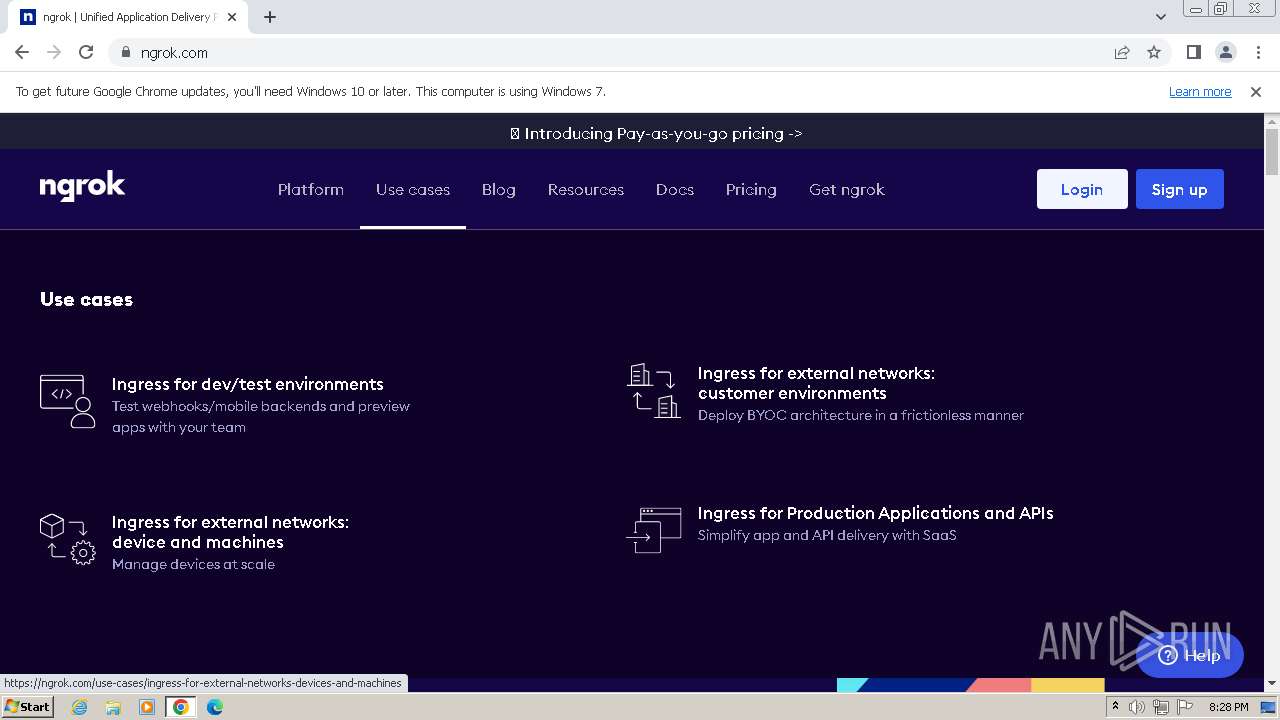
Task: Click the Action Center flag icon
Action: (1184, 707)
